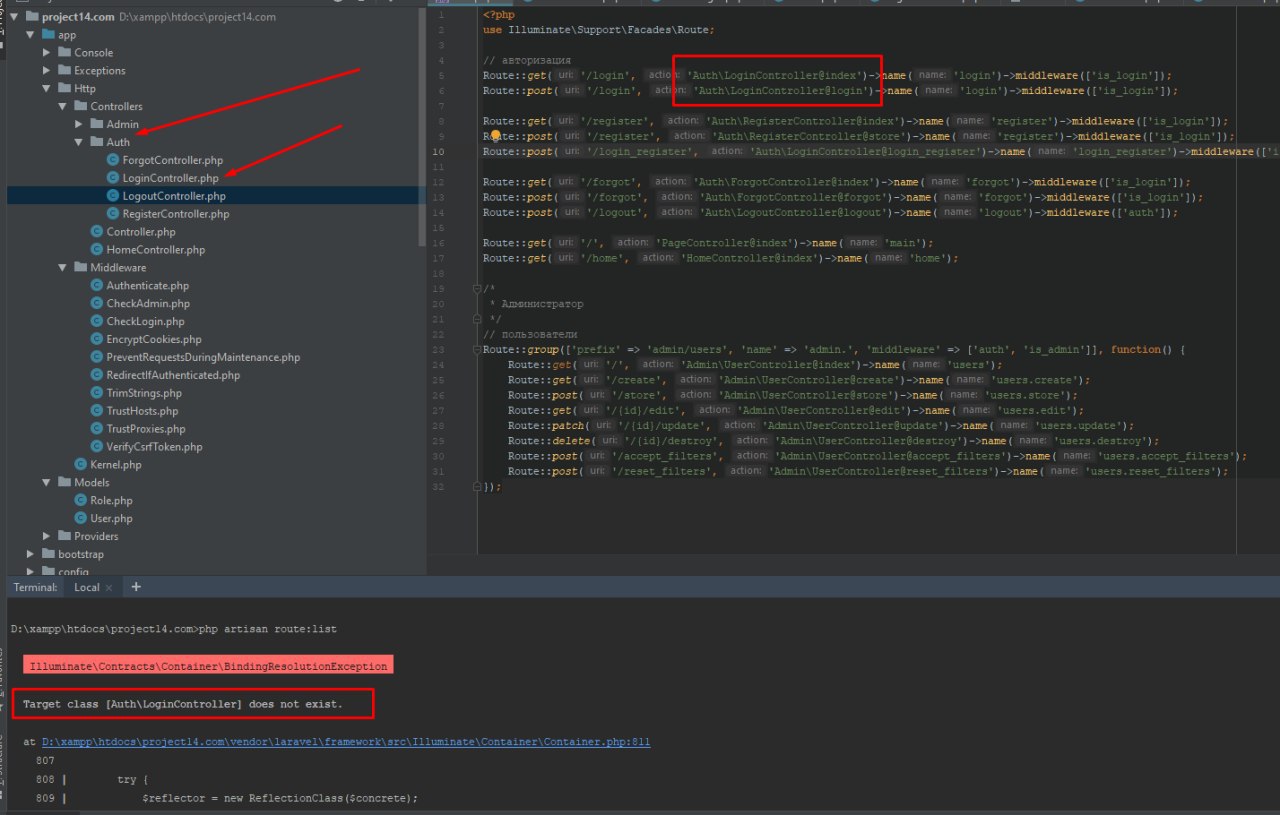Click the 'use Illuminate\Support\Facades\Route;' line
Image resolution: width=1280 pixels, height=815 pixels.
point(599,31)
